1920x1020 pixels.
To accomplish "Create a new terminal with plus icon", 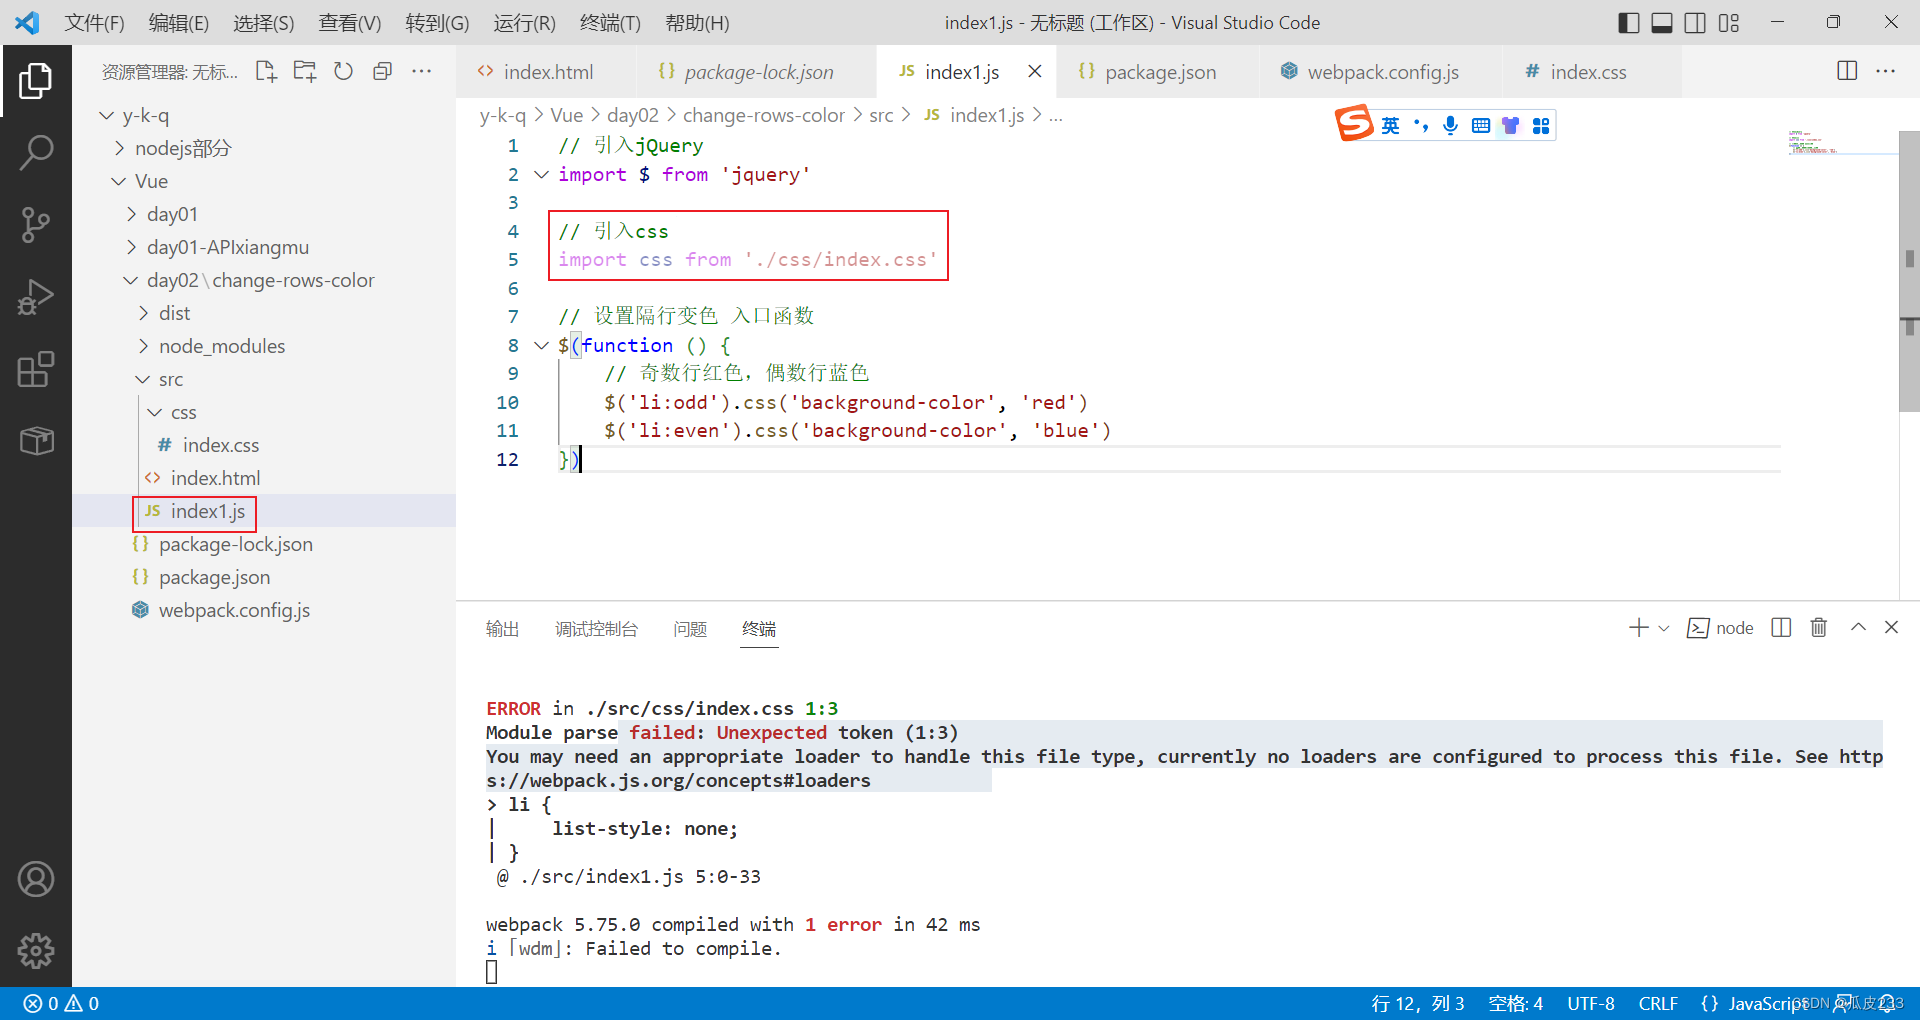I will pos(1638,628).
